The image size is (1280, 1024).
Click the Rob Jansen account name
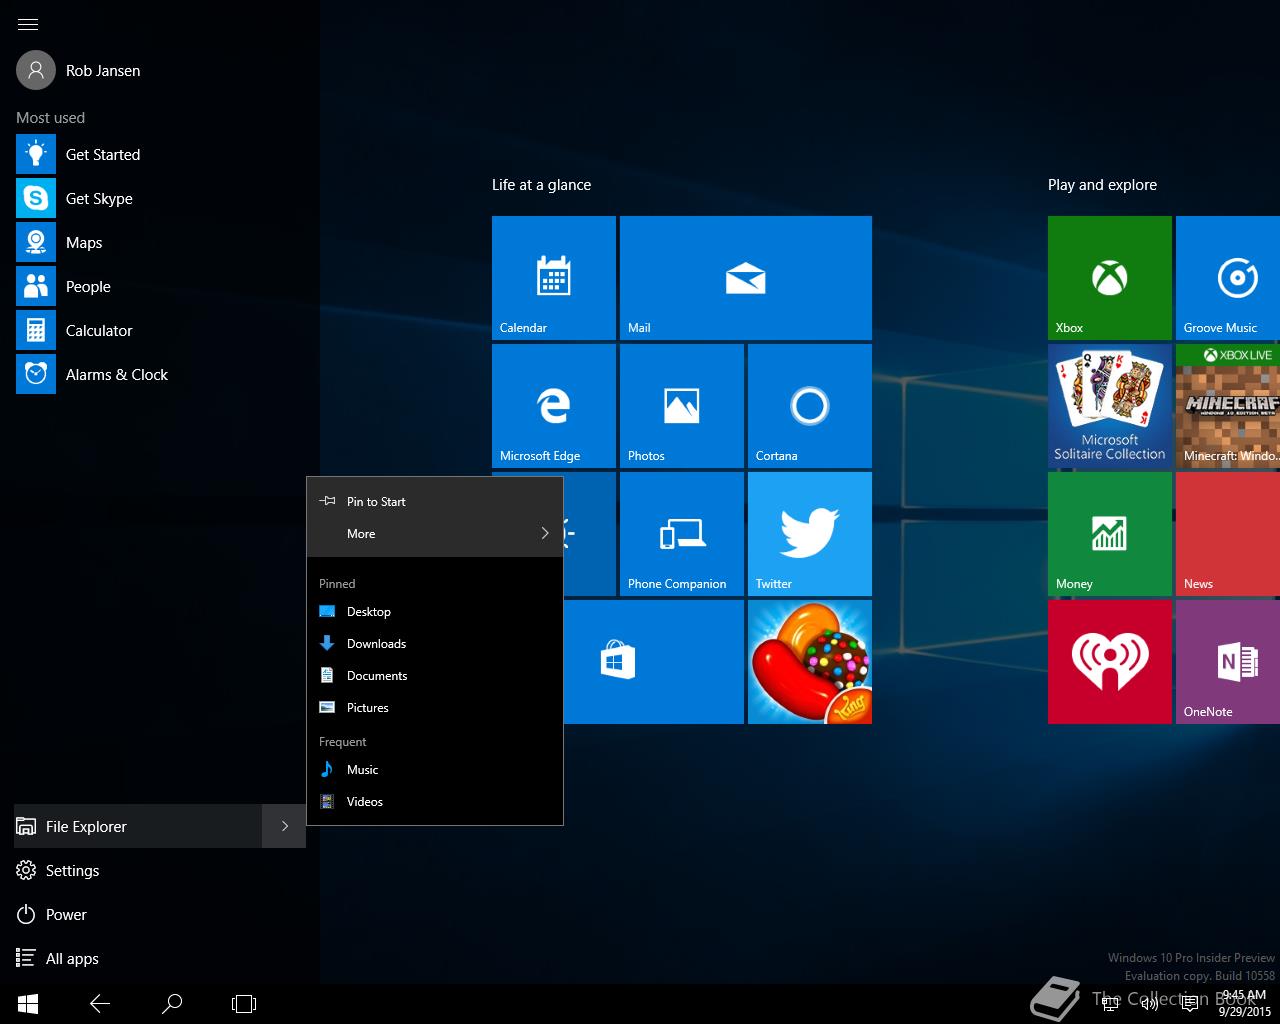(103, 71)
